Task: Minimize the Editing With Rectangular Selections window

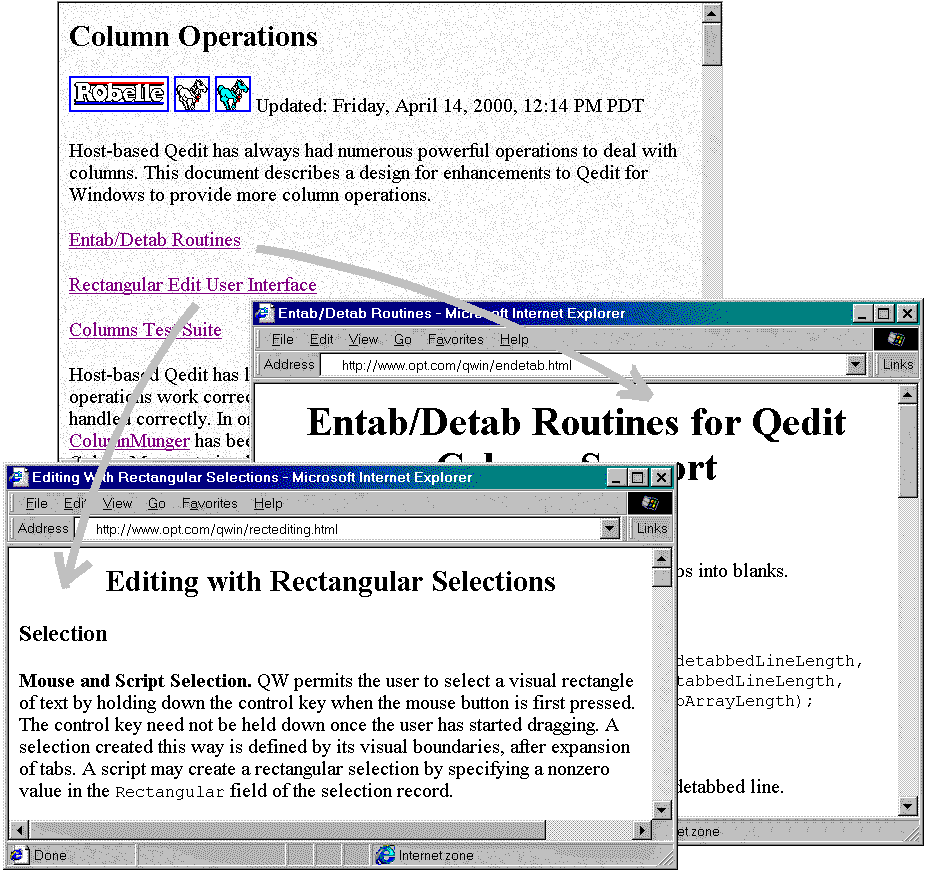Action: pyautogui.click(x=617, y=477)
